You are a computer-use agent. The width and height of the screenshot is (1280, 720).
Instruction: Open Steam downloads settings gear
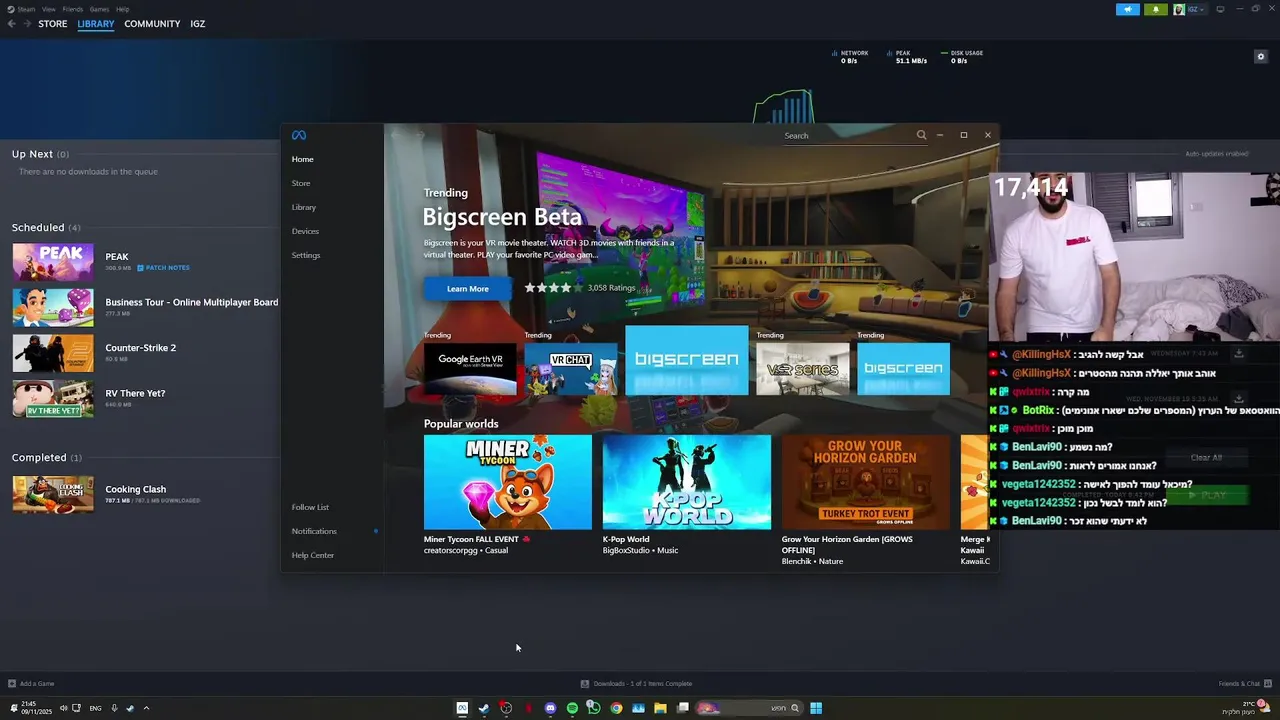1261,57
